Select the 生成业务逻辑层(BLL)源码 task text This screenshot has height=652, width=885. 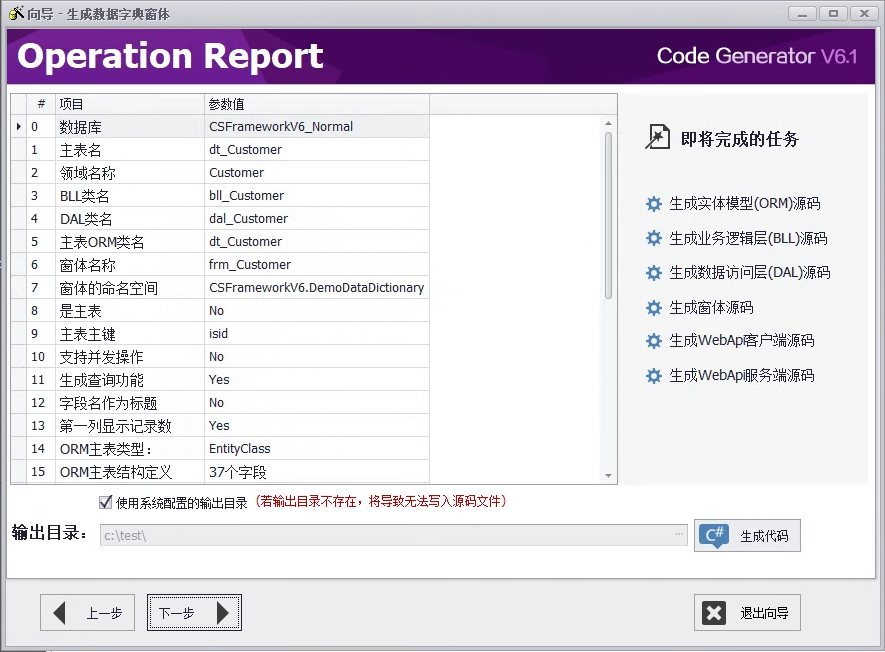tap(748, 238)
